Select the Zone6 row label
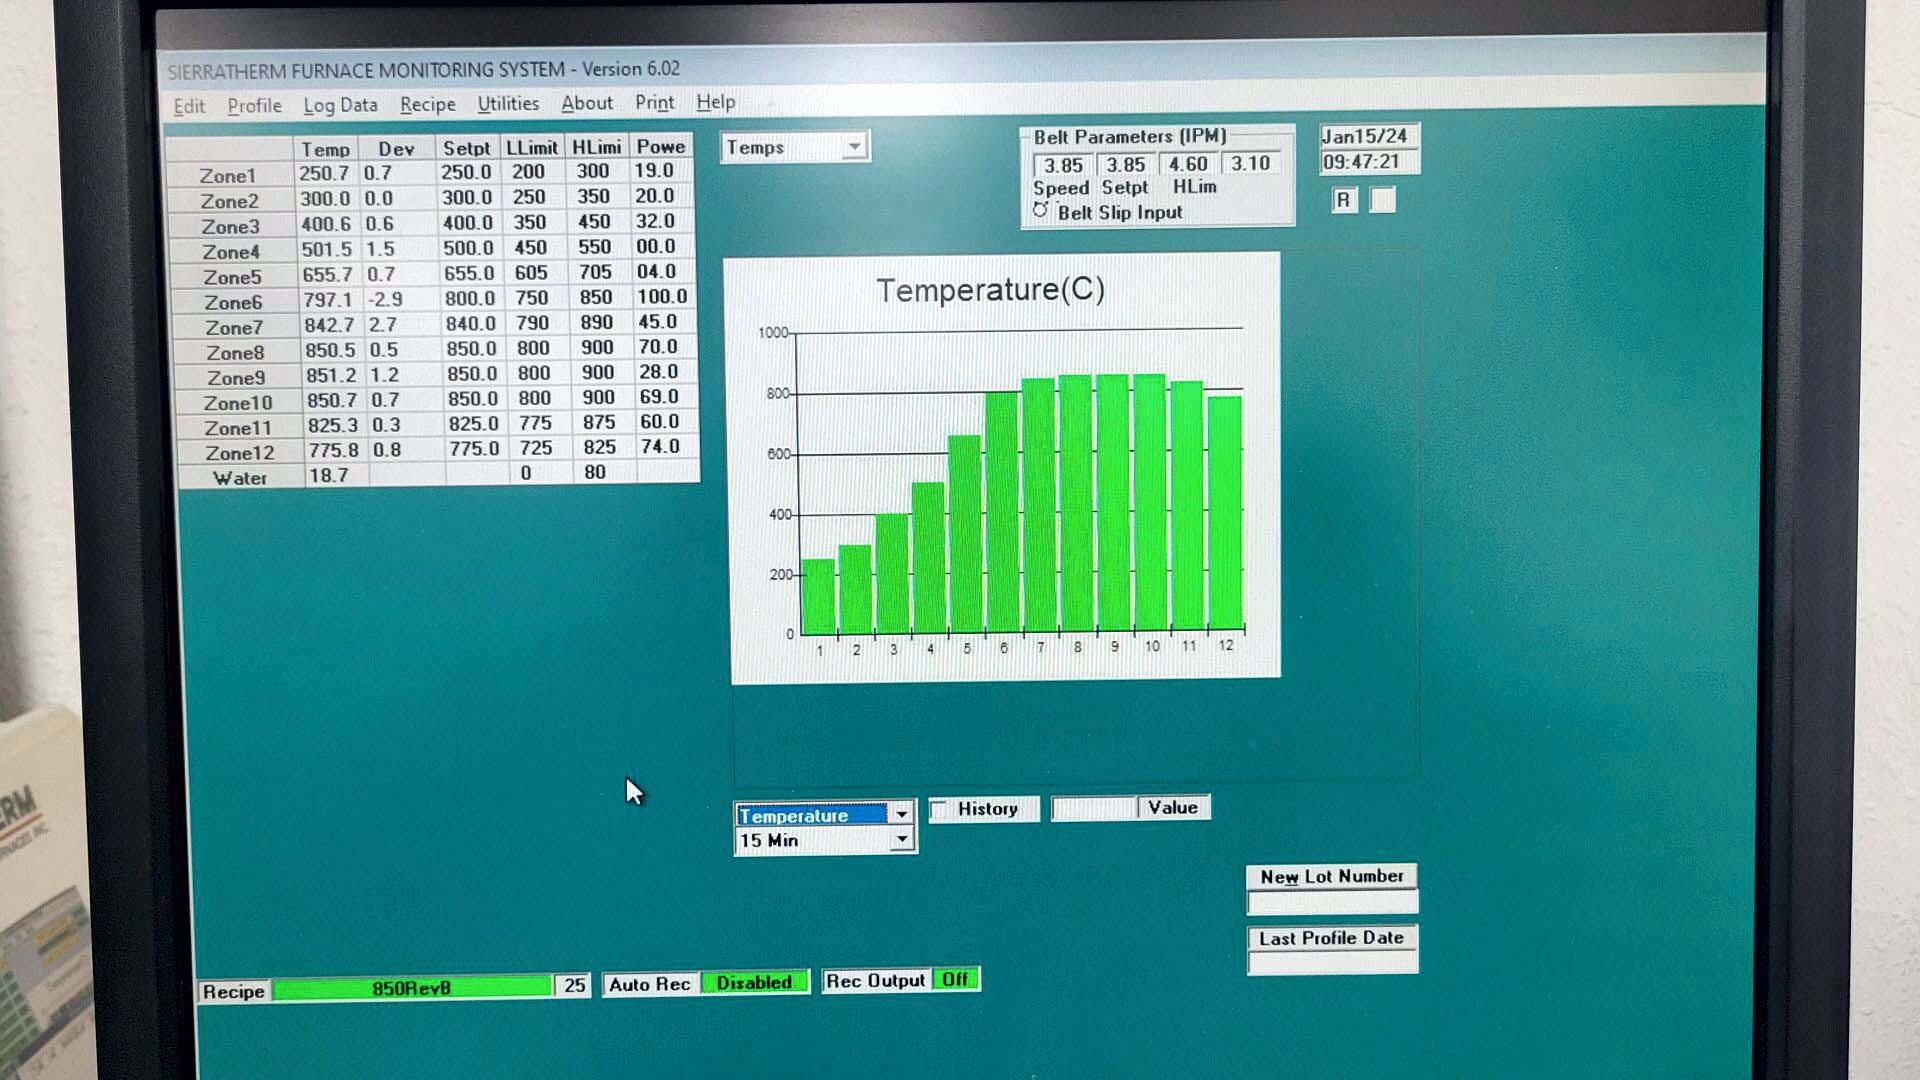Screen dimensions: 1920x1080 click(233, 302)
